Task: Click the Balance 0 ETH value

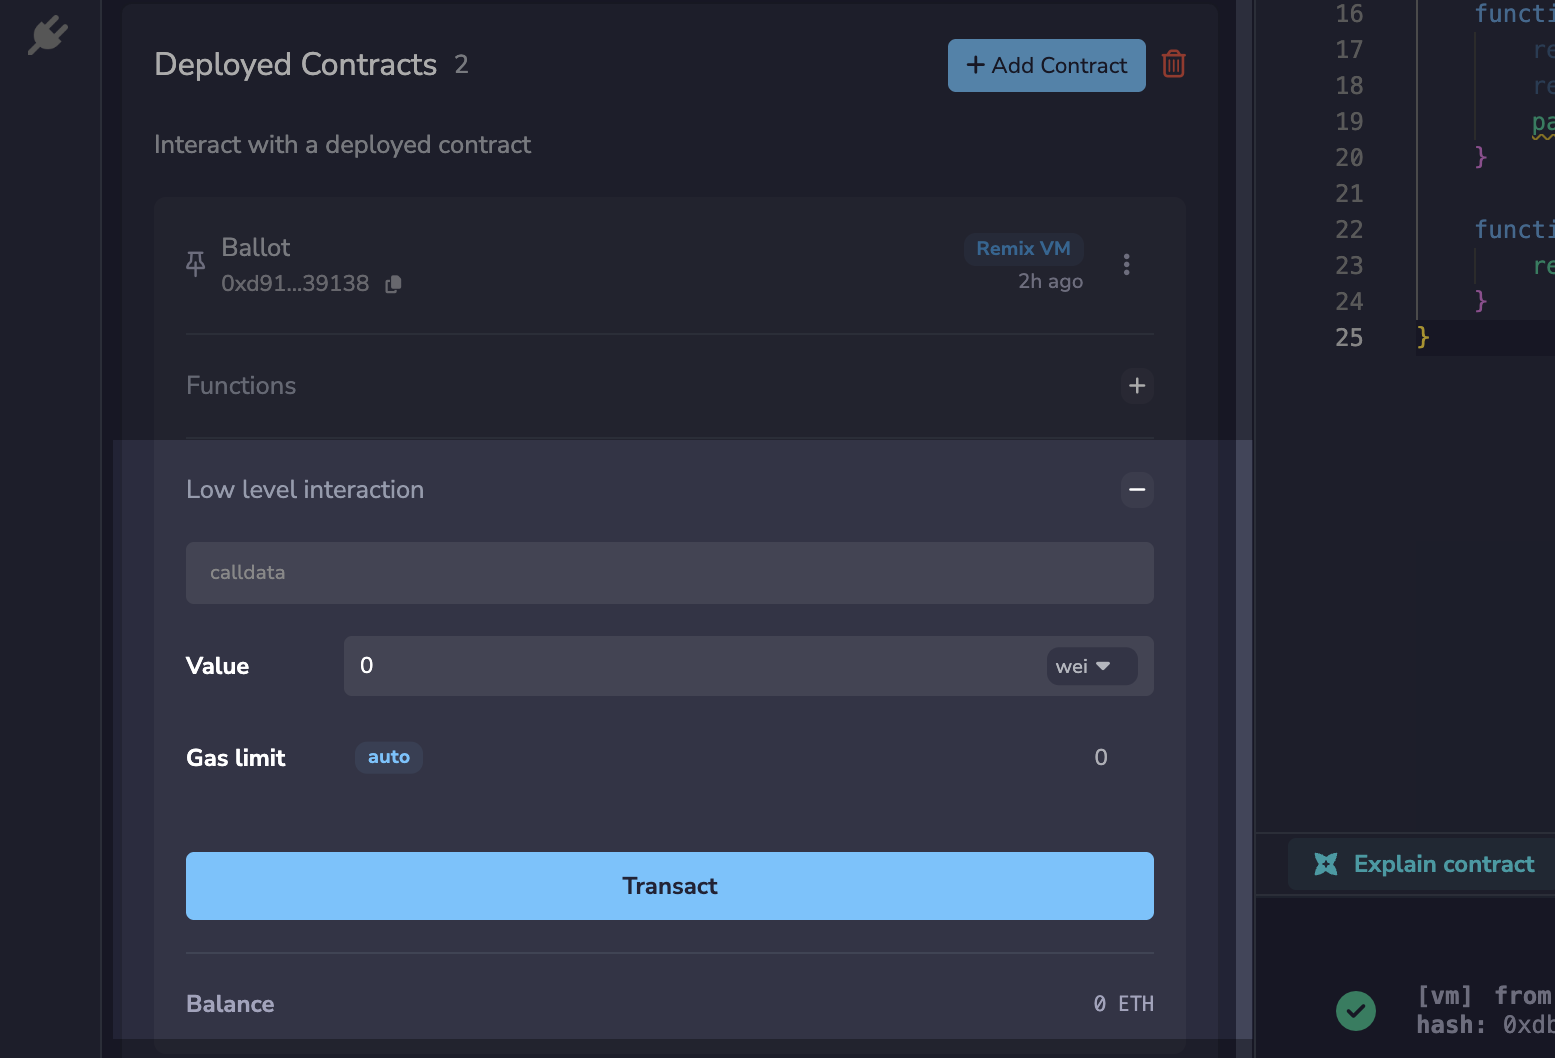Action: pyautogui.click(x=1124, y=1004)
